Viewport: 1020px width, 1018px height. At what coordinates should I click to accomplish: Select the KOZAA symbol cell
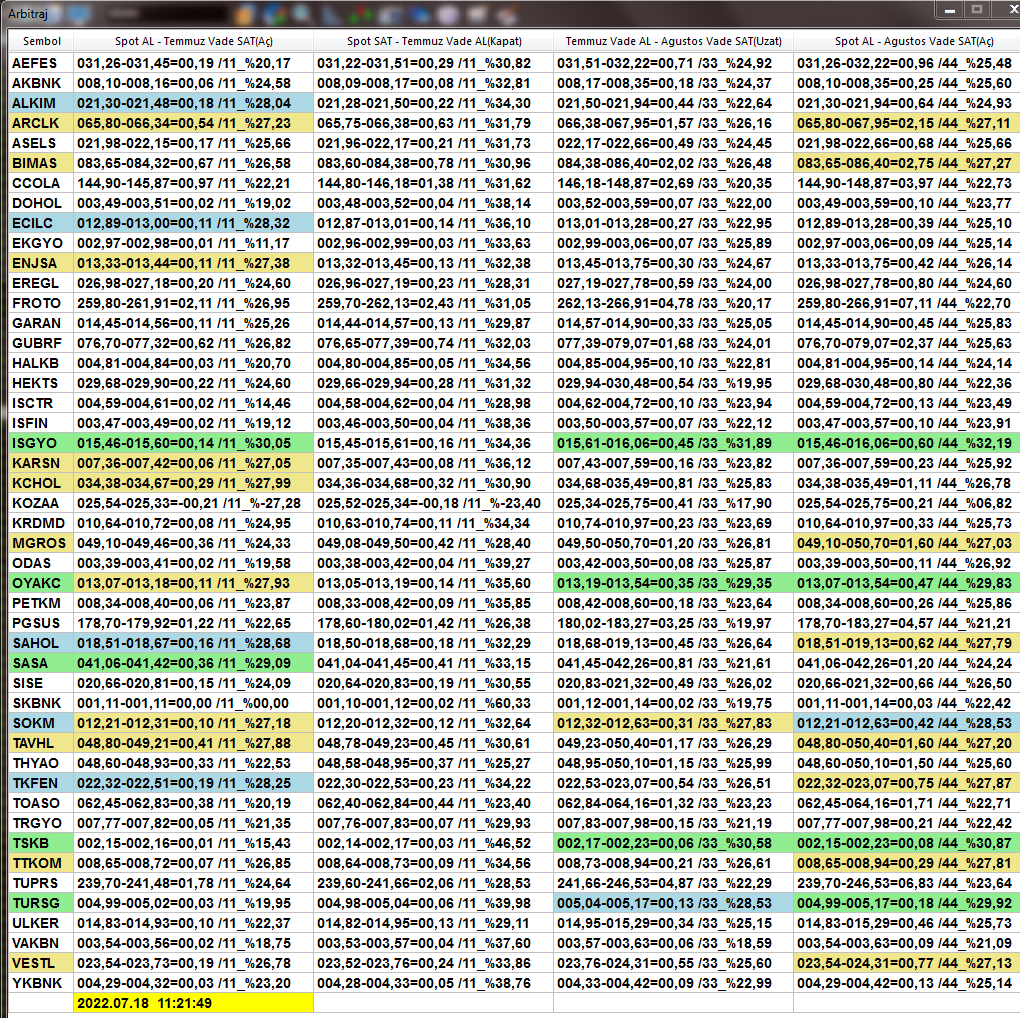pos(41,503)
